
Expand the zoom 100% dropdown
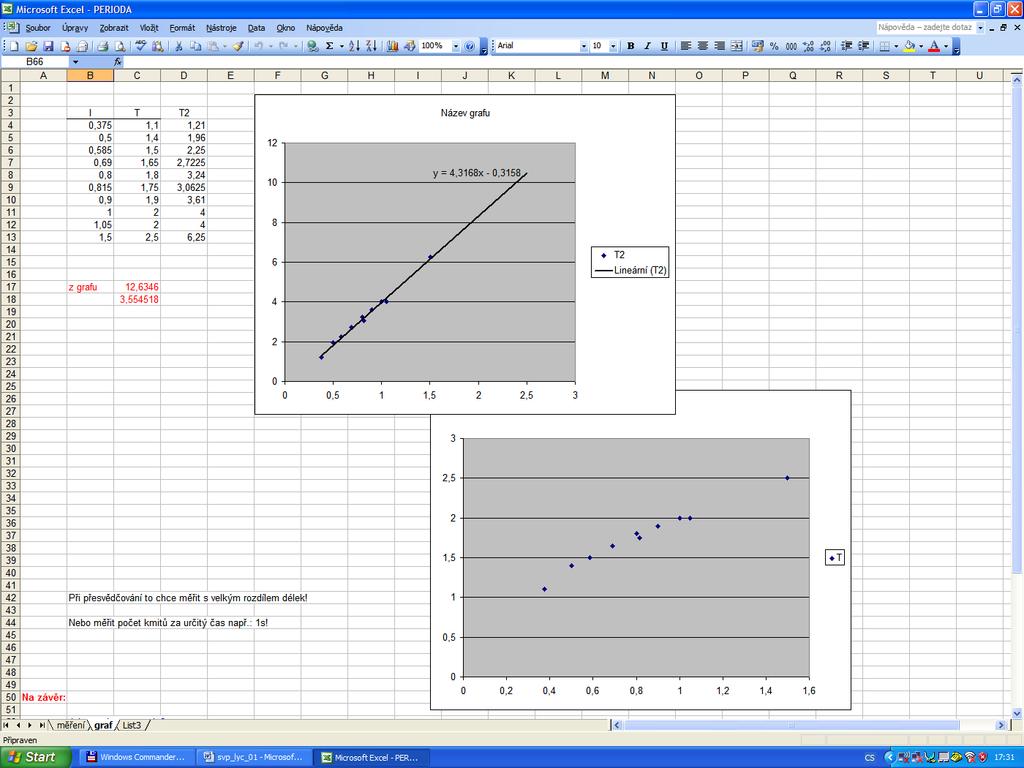456,46
